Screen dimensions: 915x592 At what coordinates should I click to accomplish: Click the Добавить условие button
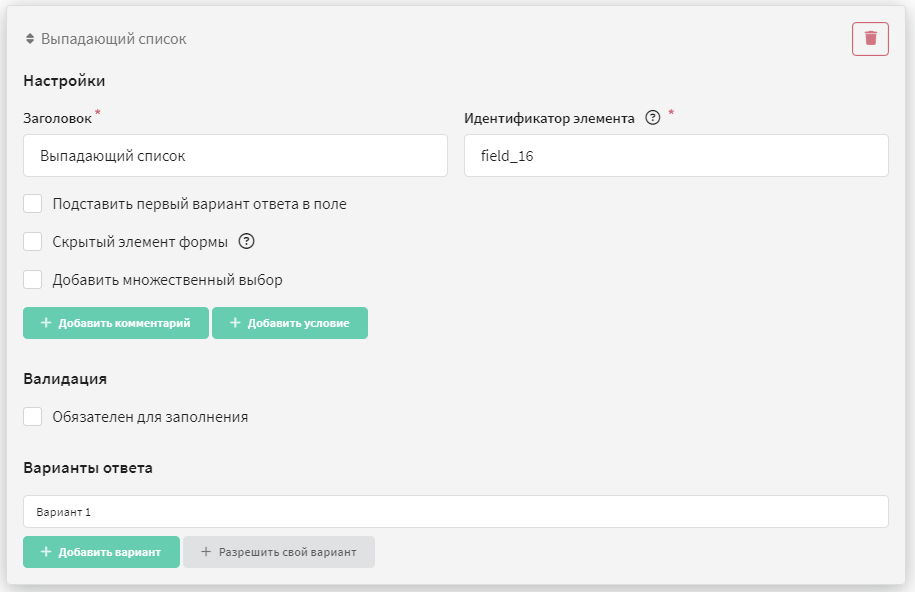click(x=289, y=323)
